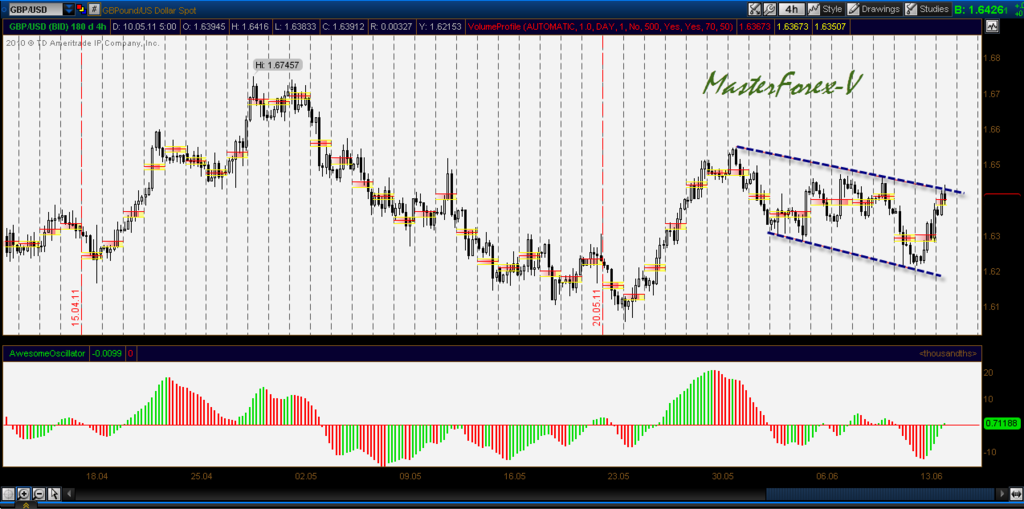Click the 23.05 date on time axis

618,476
